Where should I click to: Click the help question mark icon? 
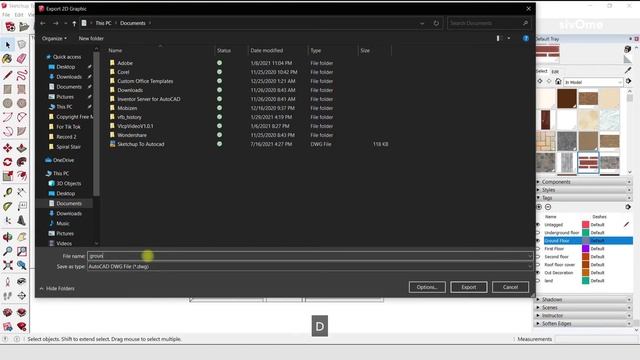pyautogui.click(x=526, y=38)
